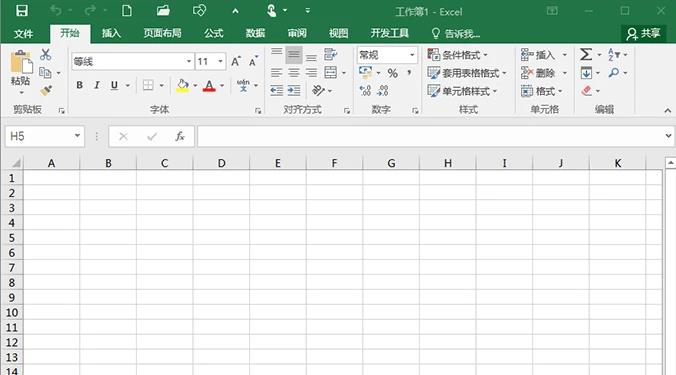Apply comma style number format
676x375 pixels.
coord(409,73)
